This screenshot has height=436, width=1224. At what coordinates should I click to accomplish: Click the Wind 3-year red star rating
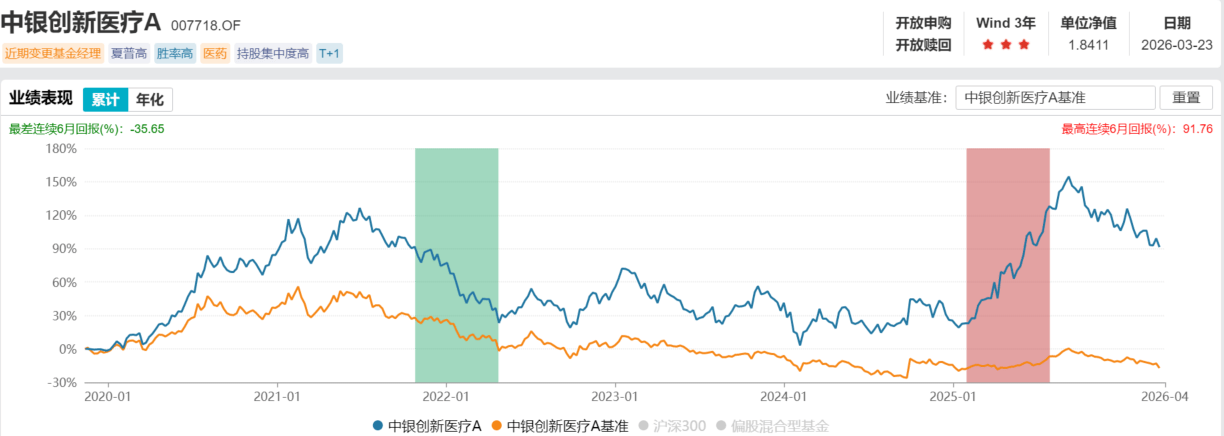(x=1004, y=45)
